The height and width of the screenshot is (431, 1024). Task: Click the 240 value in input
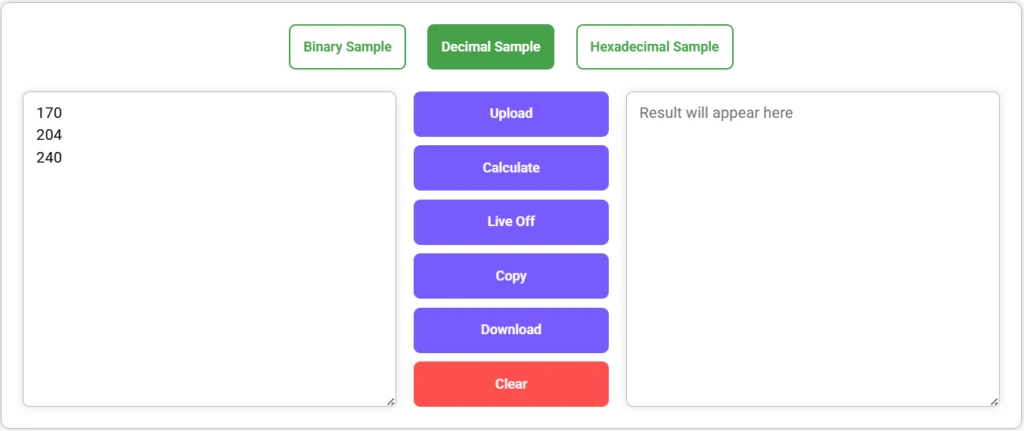pyautogui.click(x=49, y=157)
